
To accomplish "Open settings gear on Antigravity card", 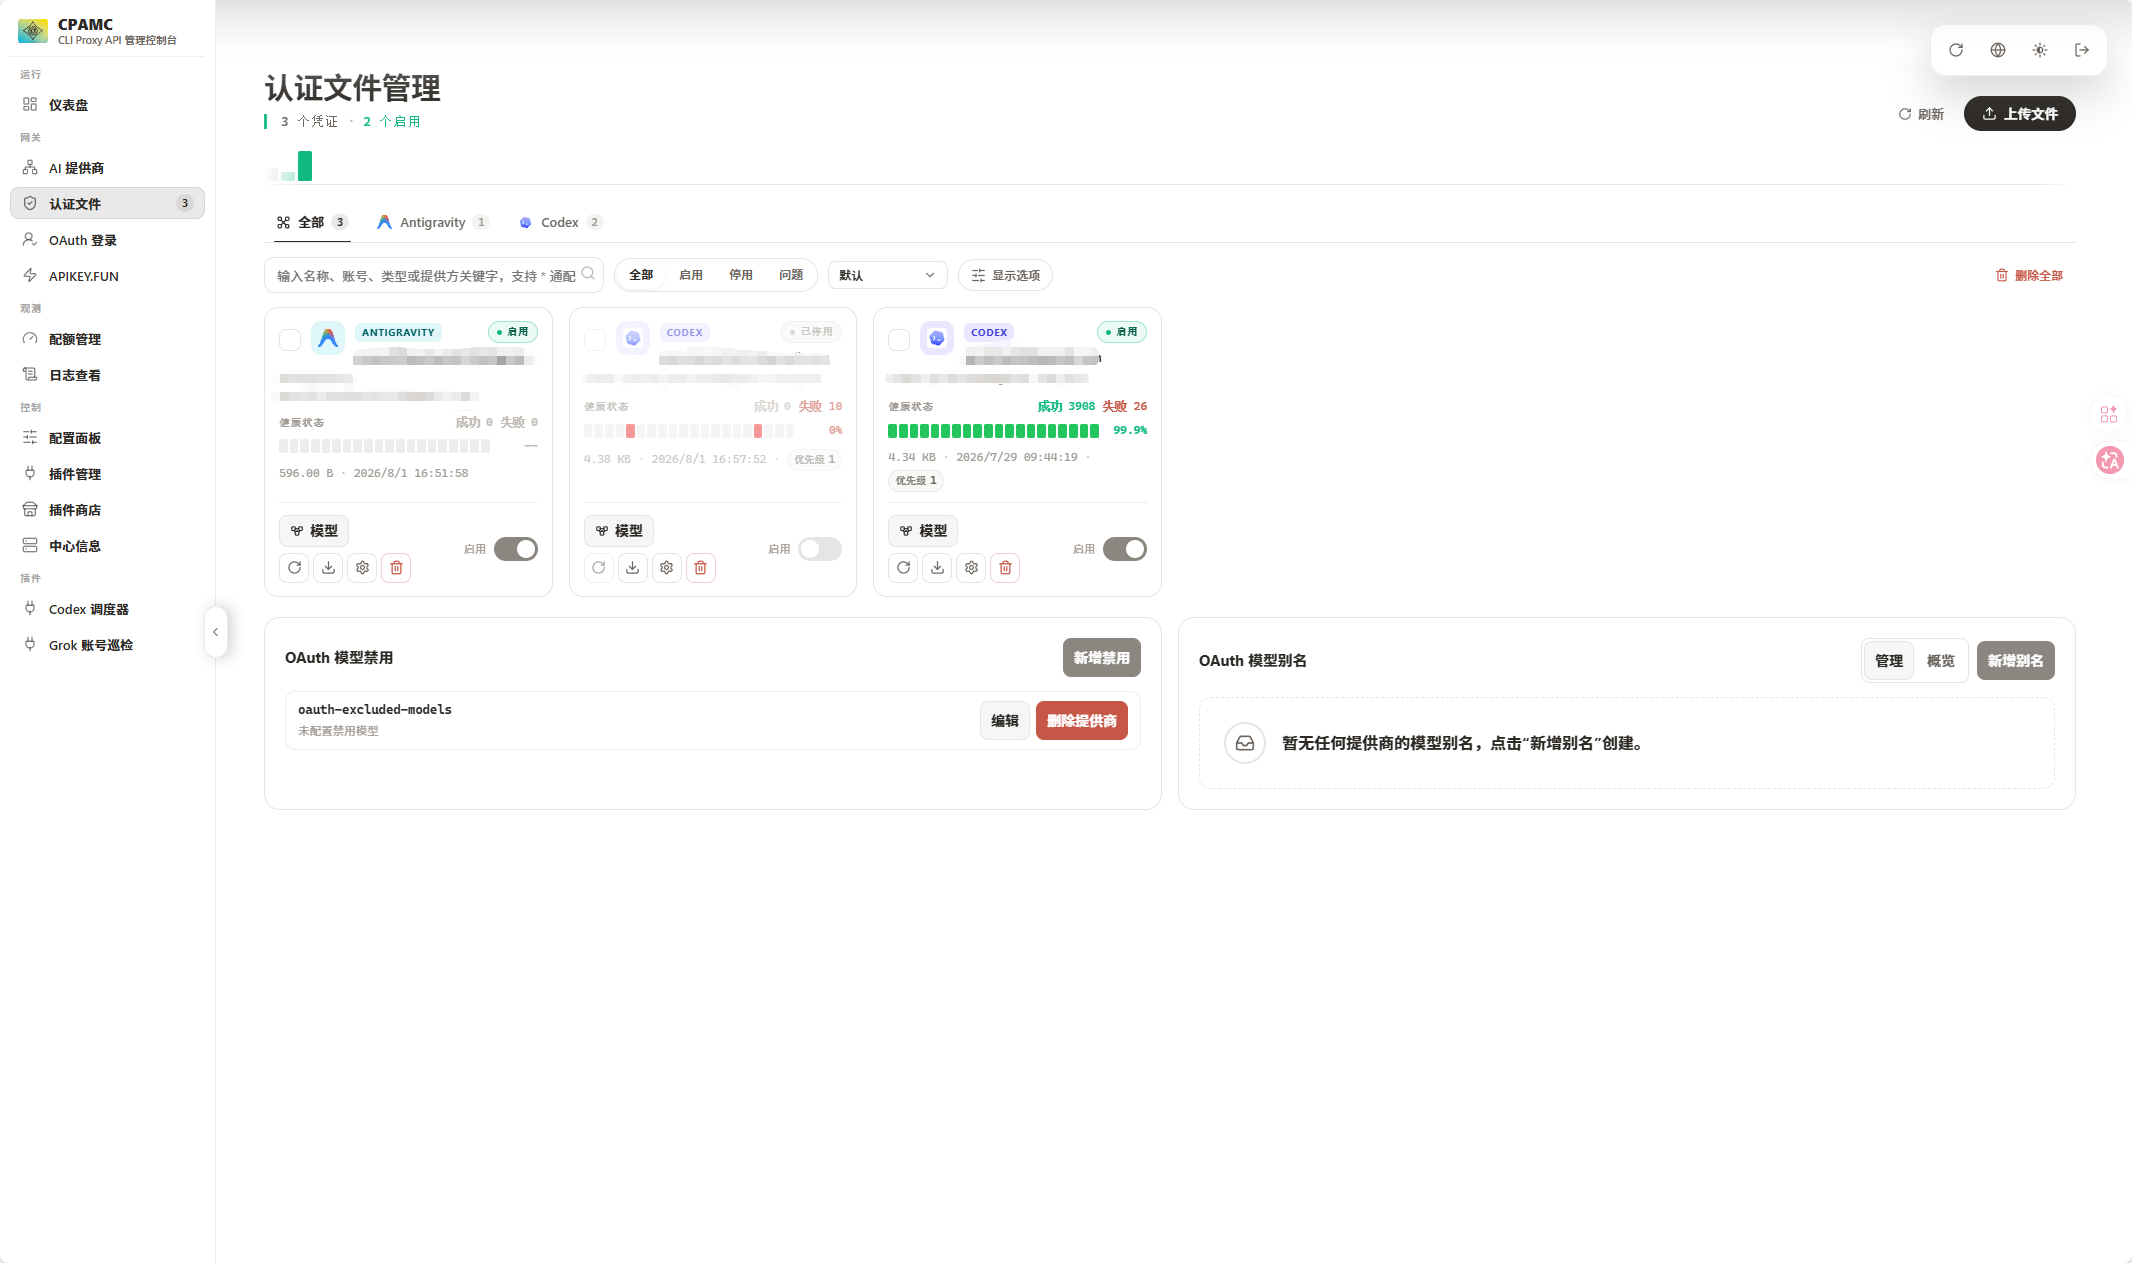I will tap(362, 568).
